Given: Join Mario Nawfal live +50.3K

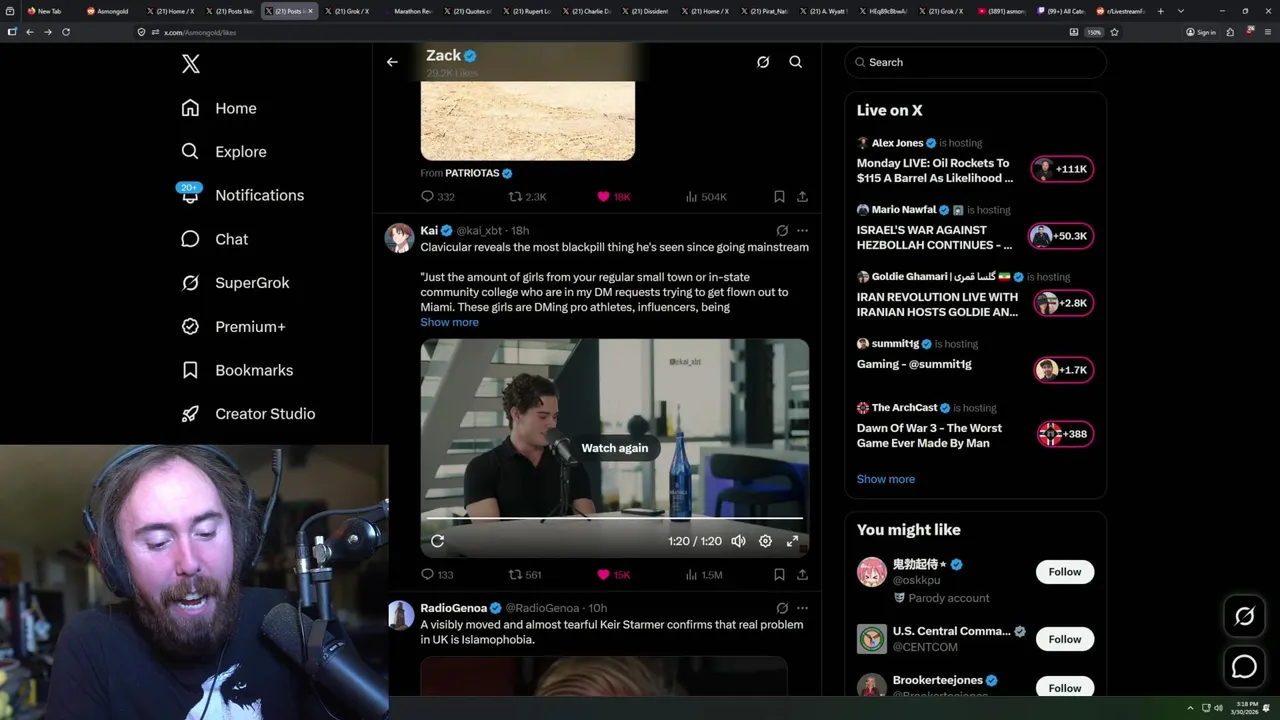Looking at the screenshot, I should [1061, 236].
